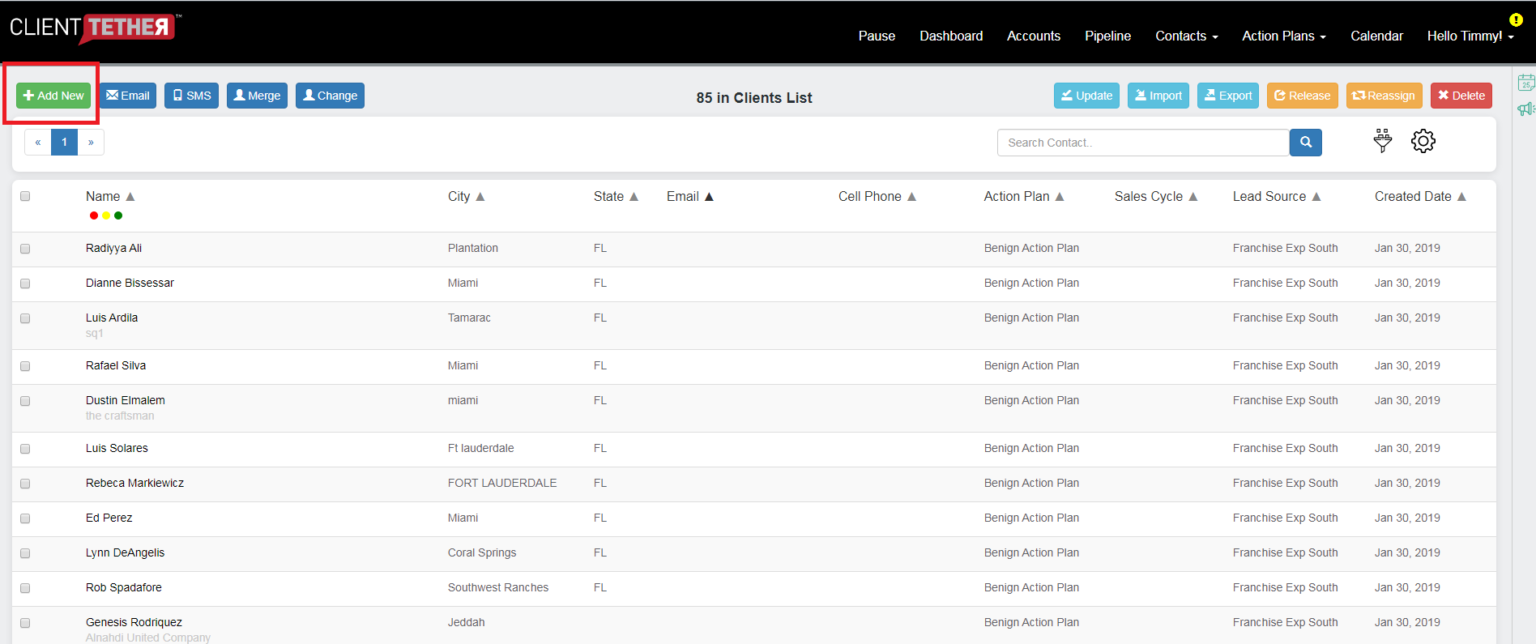
Task: Click the Reassign button
Action: pyautogui.click(x=1384, y=95)
